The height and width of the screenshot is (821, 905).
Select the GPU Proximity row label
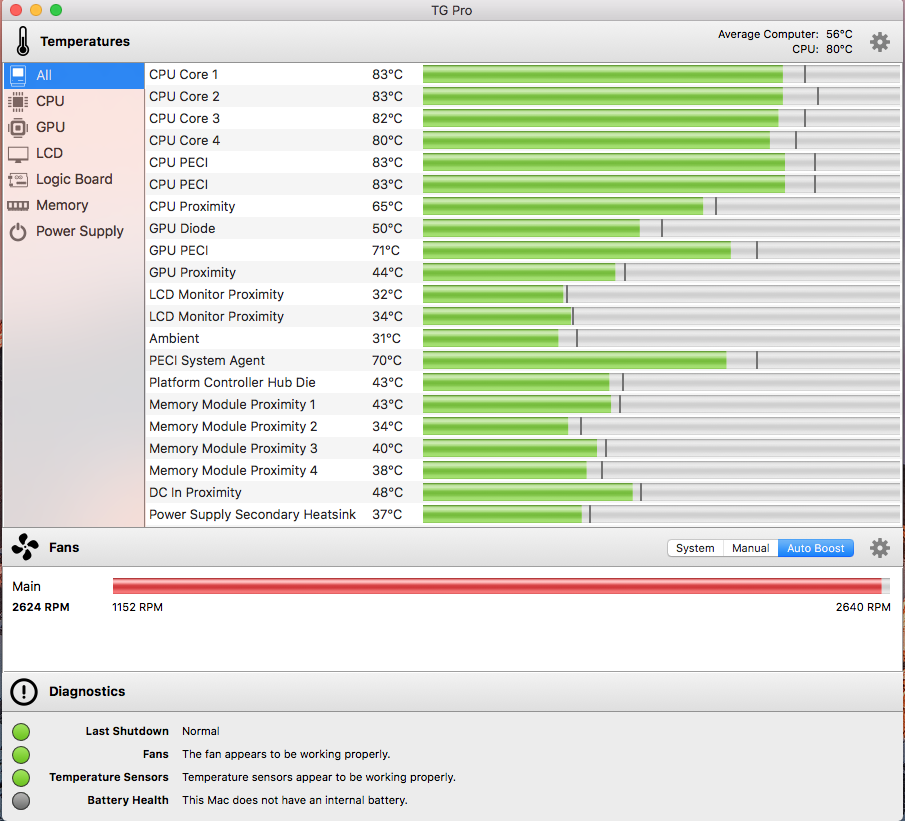192,273
